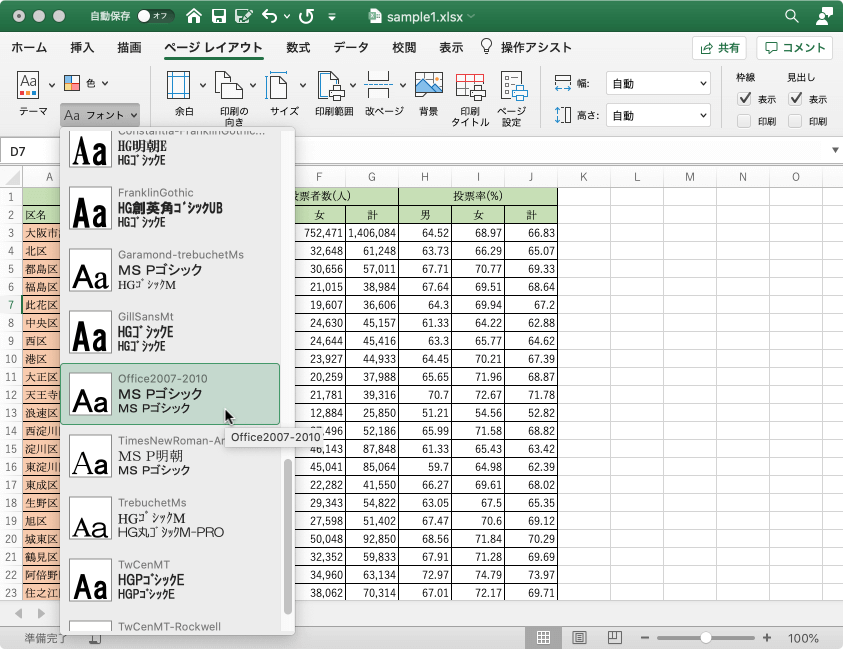Open the Orientation (印刷の向き) icon

point(228,87)
